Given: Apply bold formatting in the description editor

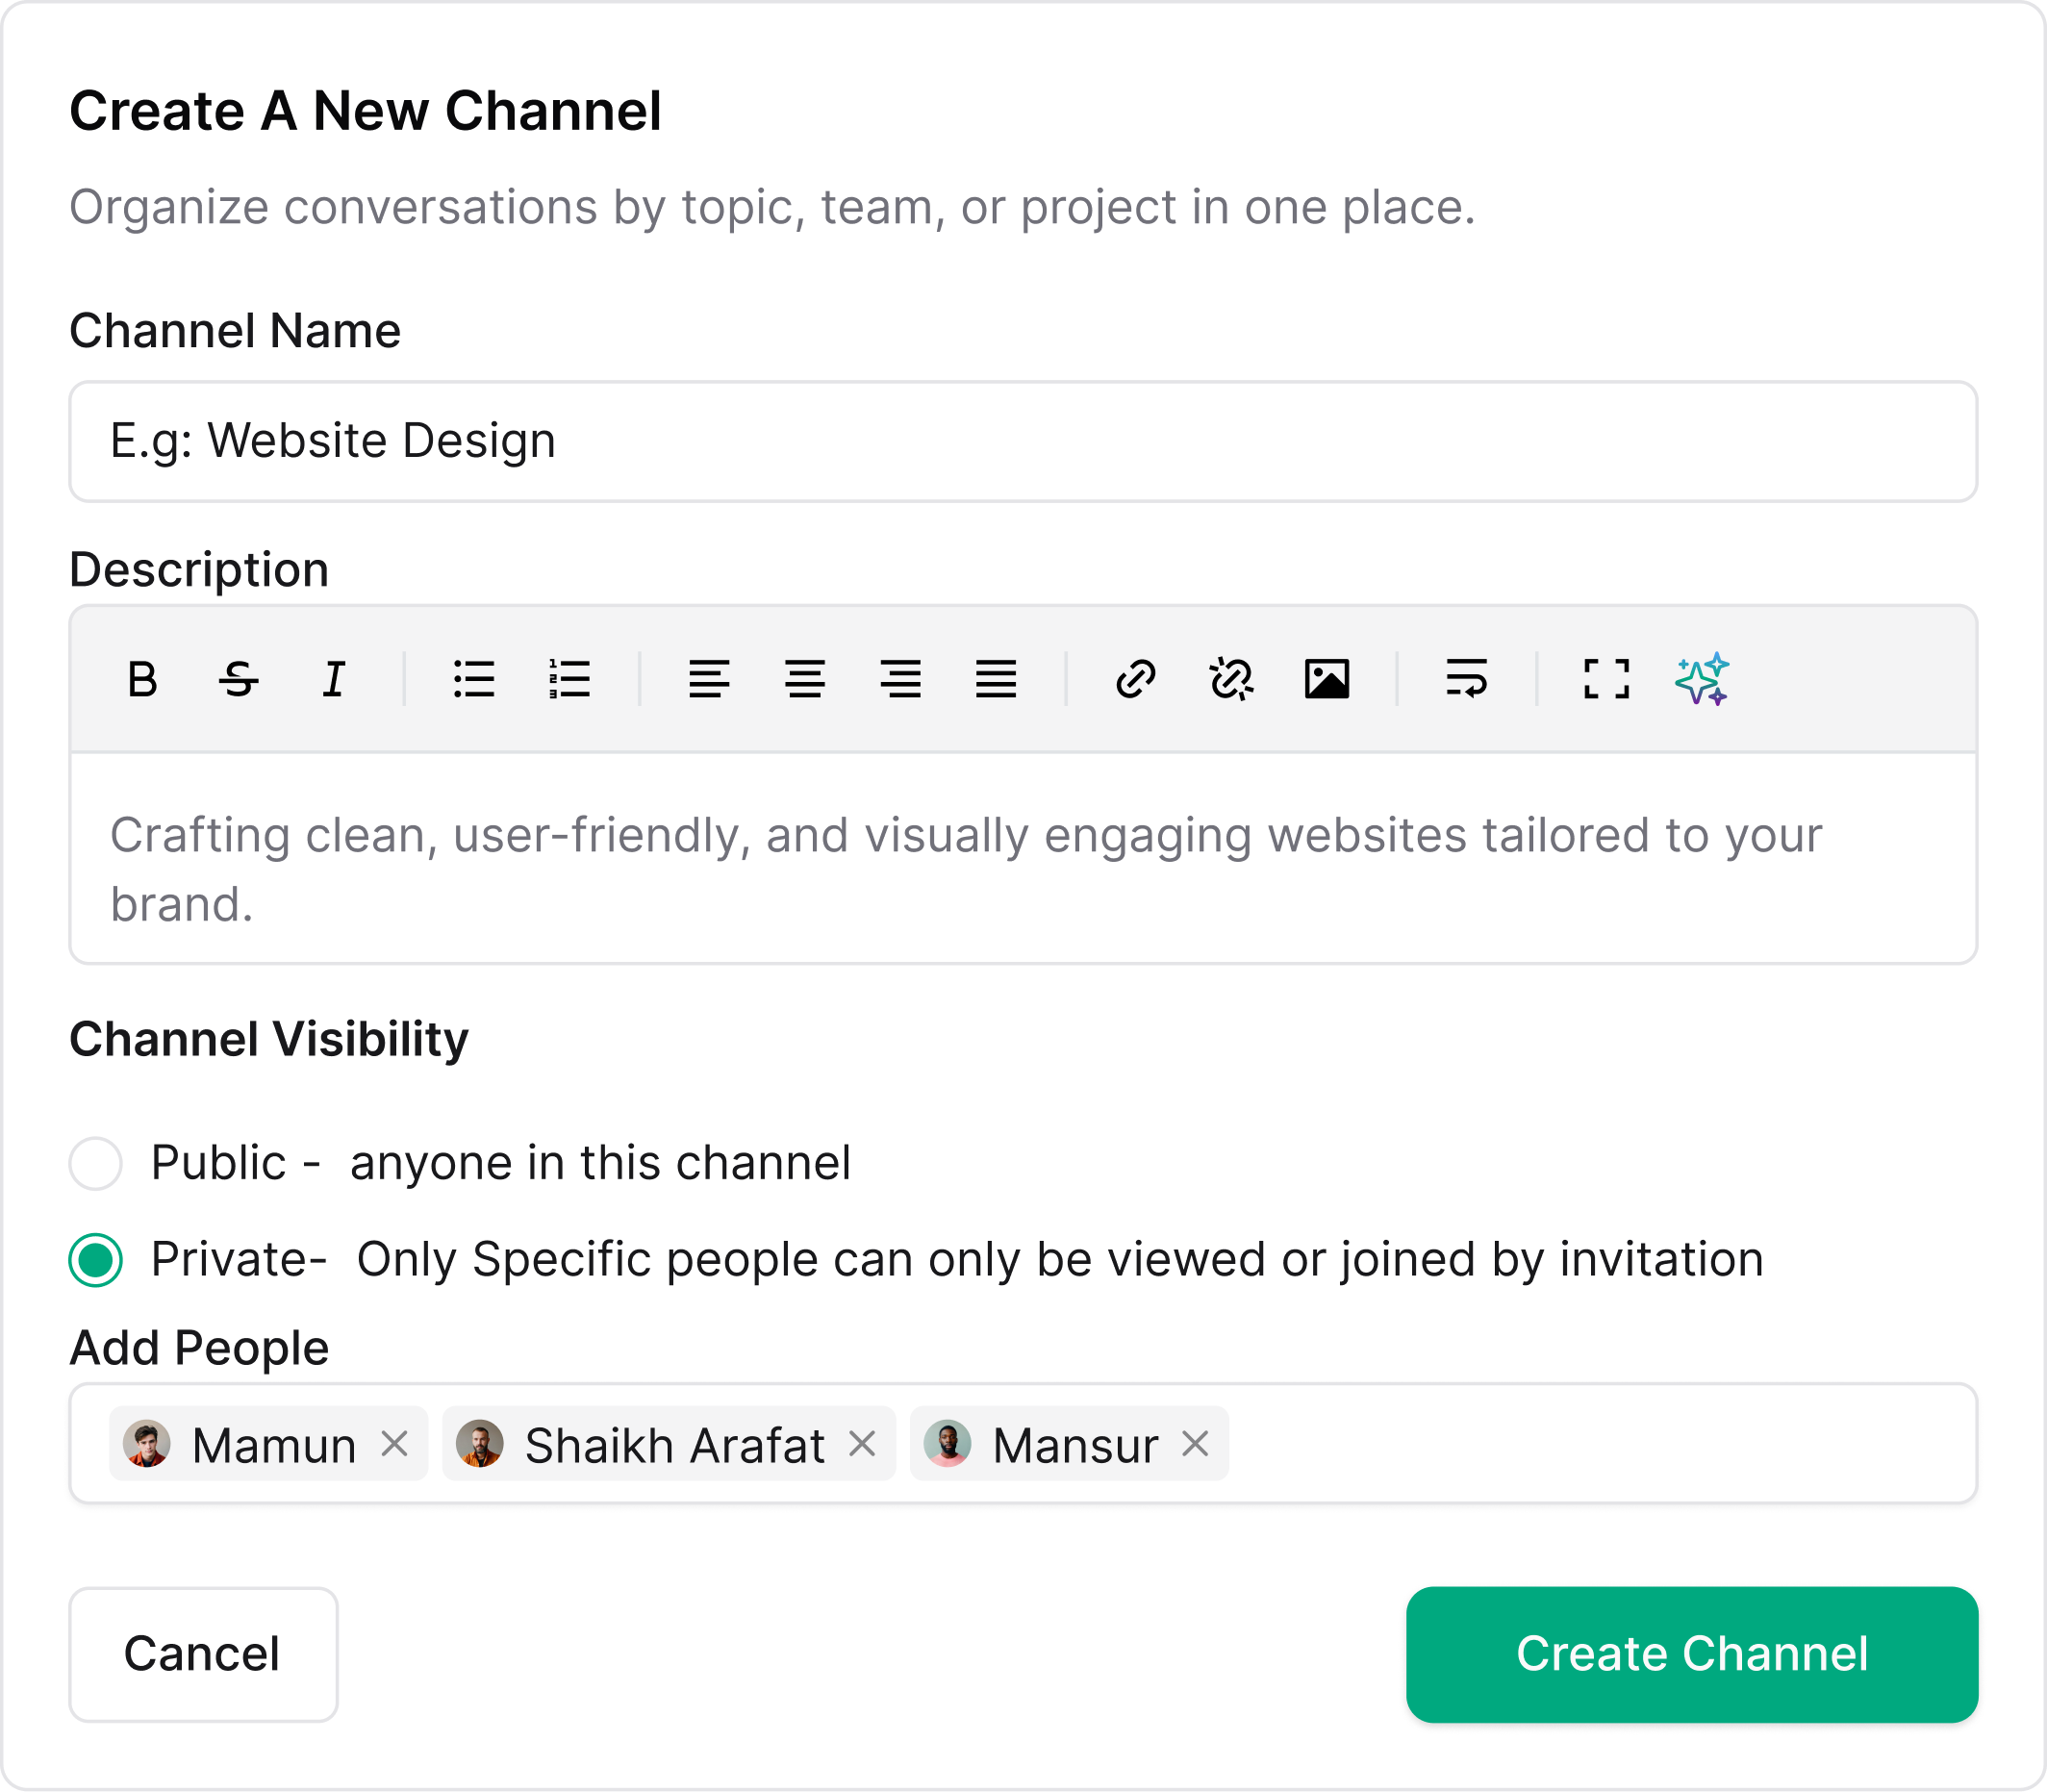Looking at the screenshot, I should [x=143, y=680].
